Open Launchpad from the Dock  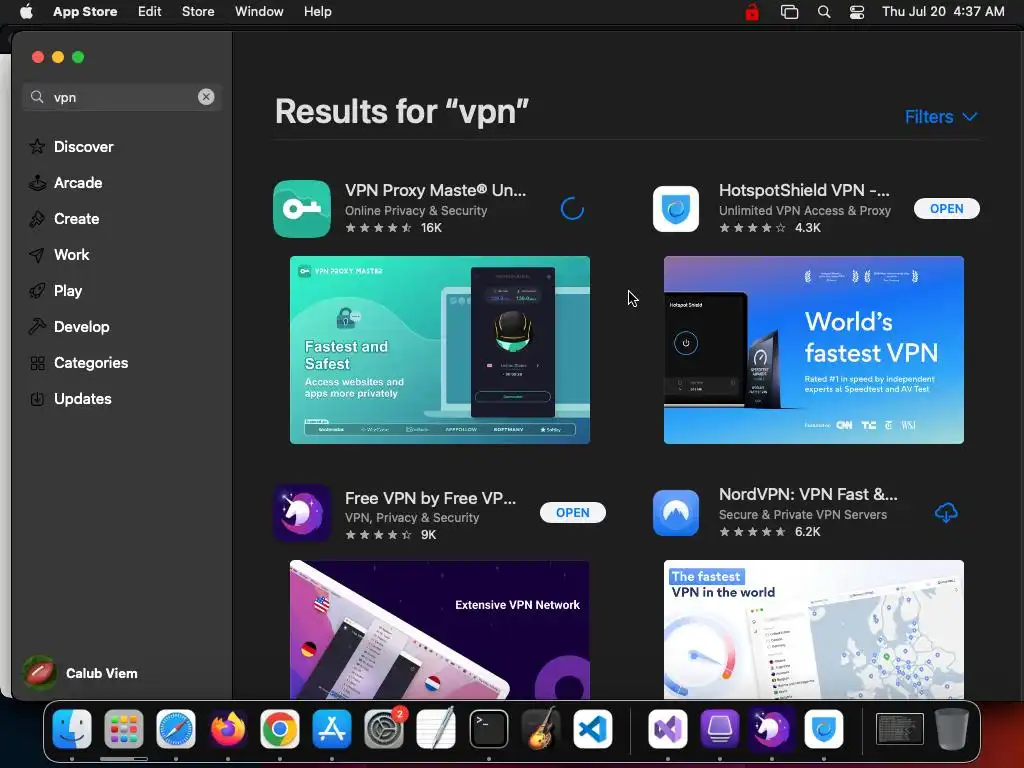coord(123,729)
